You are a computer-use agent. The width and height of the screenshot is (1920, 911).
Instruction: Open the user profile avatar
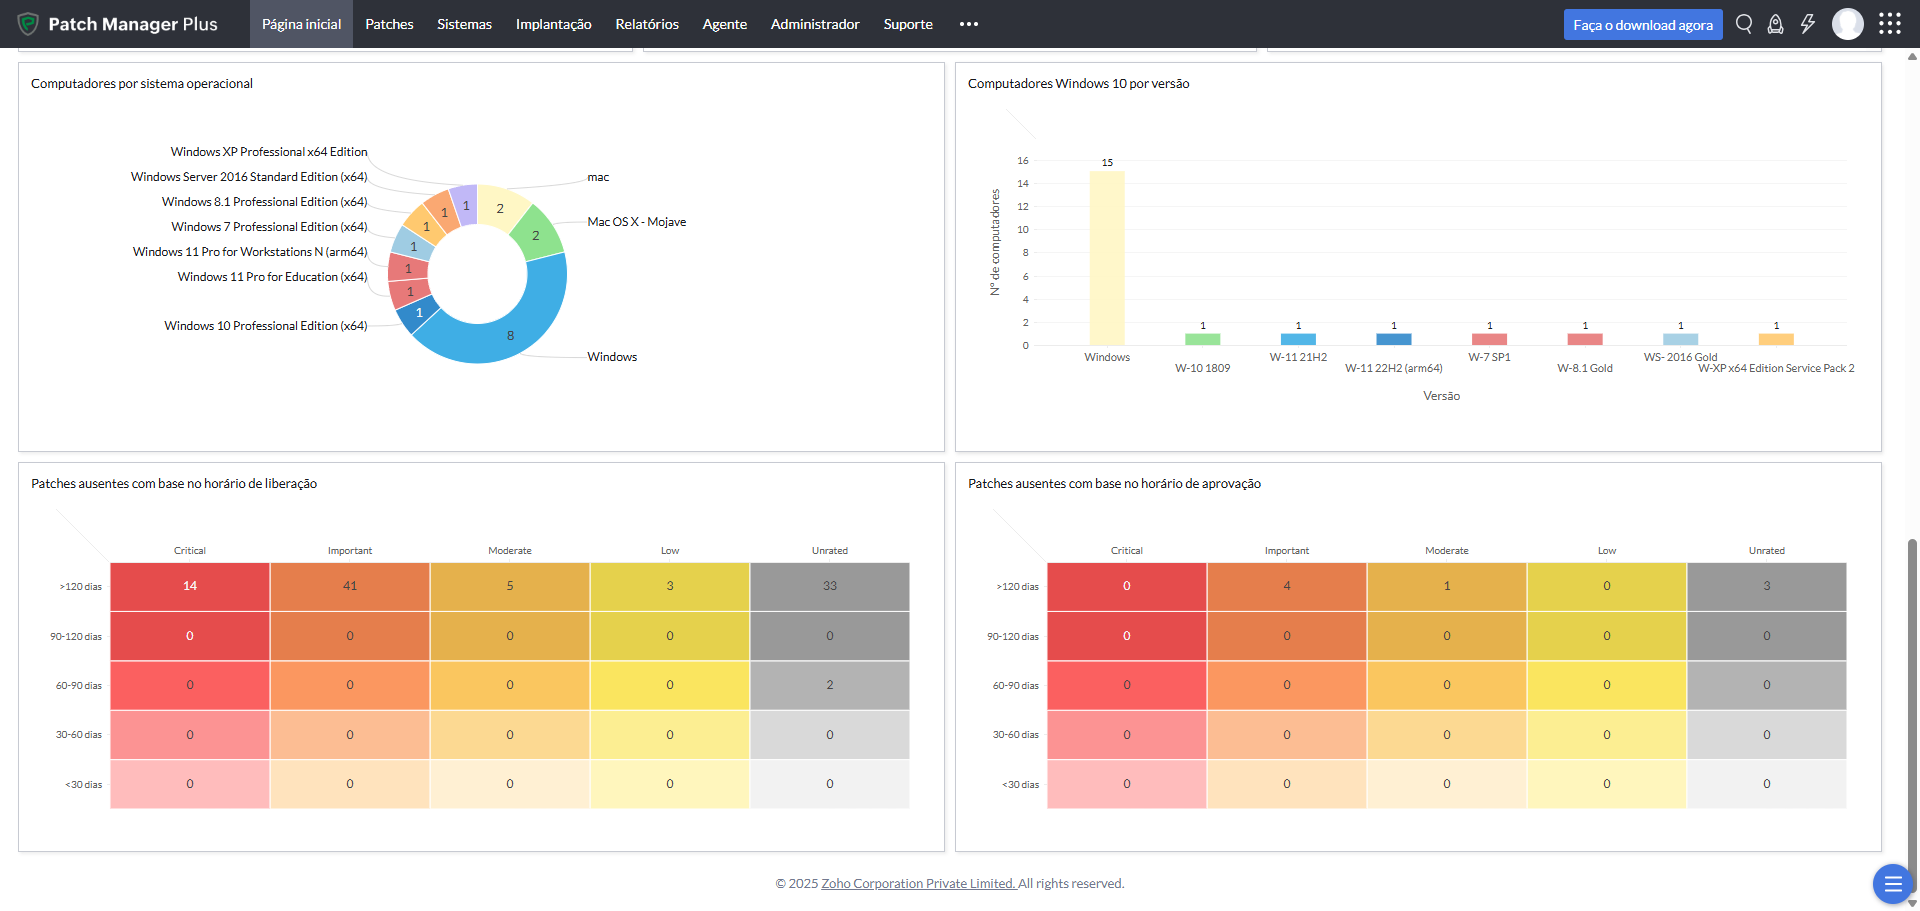(1847, 24)
